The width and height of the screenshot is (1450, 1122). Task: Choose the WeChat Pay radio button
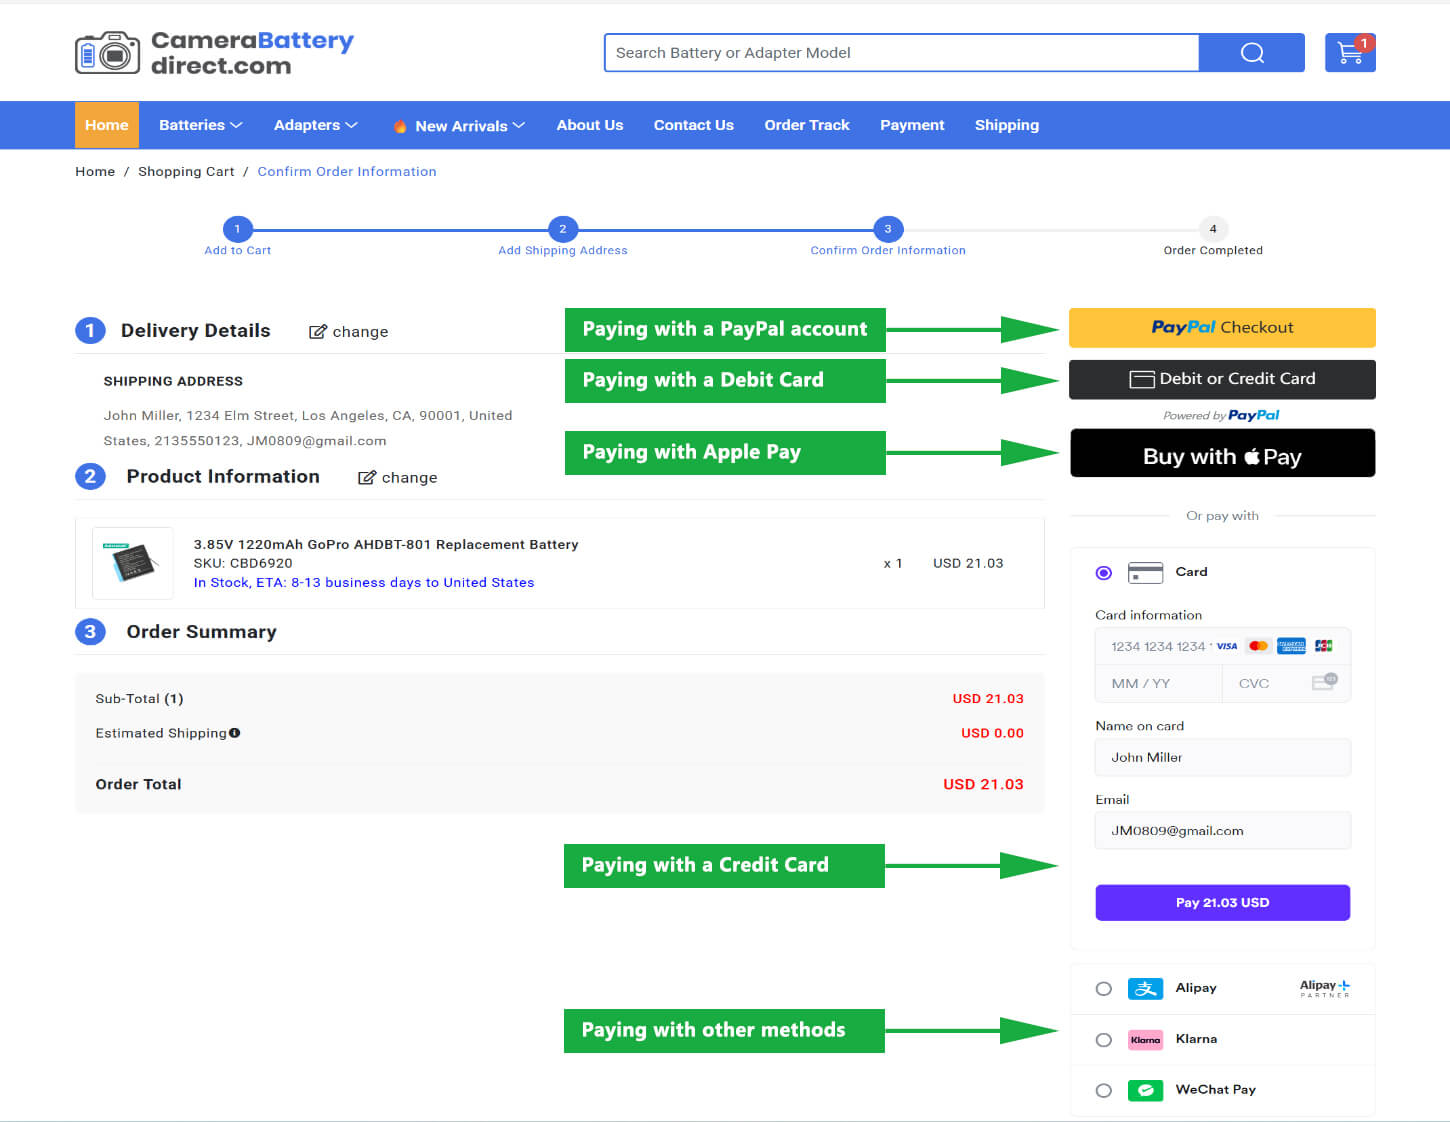coord(1104,1091)
